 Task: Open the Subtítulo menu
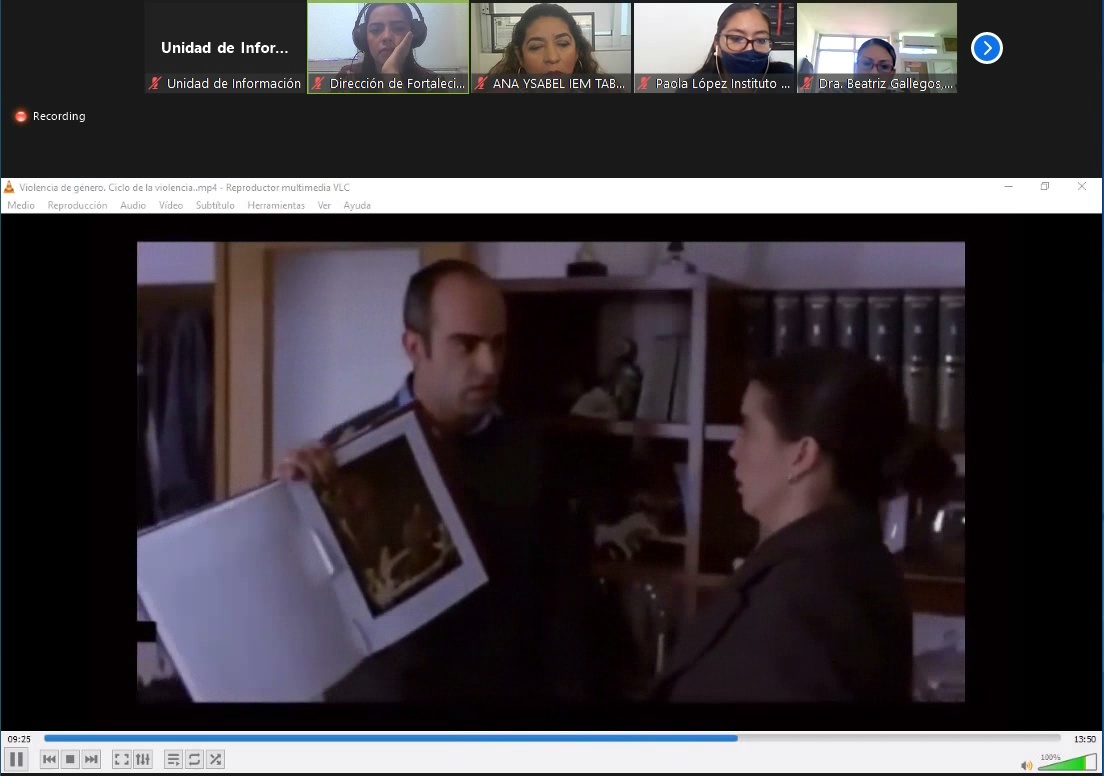(x=215, y=205)
